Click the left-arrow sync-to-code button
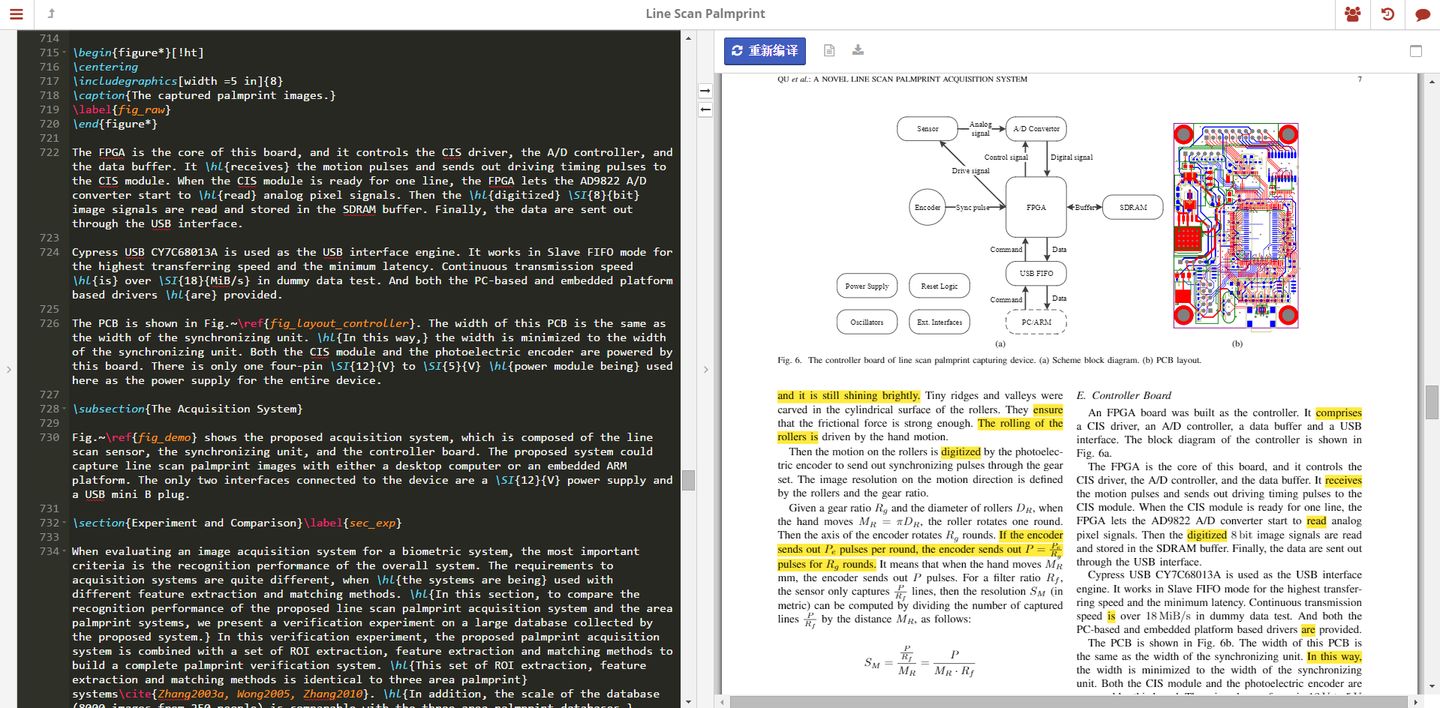Viewport: 1440px width, 708px height. point(705,109)
